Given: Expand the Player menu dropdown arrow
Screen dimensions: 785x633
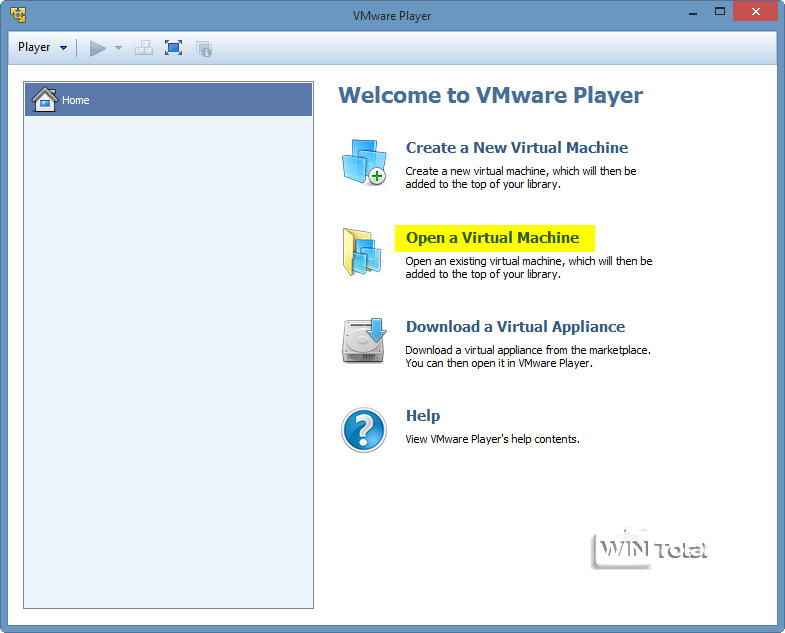Looking at the screenshot, I should coord(64,48).
